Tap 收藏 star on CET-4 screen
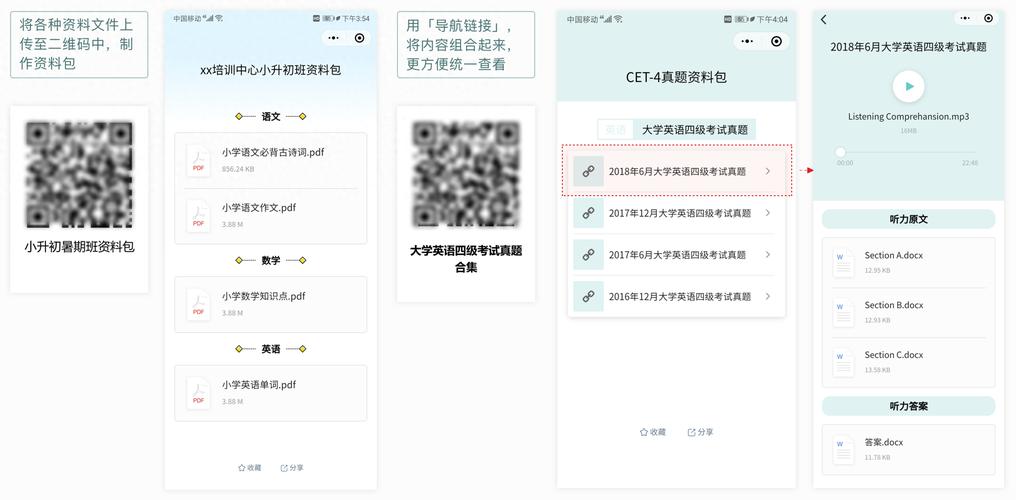This screenshot has height=500, width=1016. pyautogui.click(x=653, y=432)
